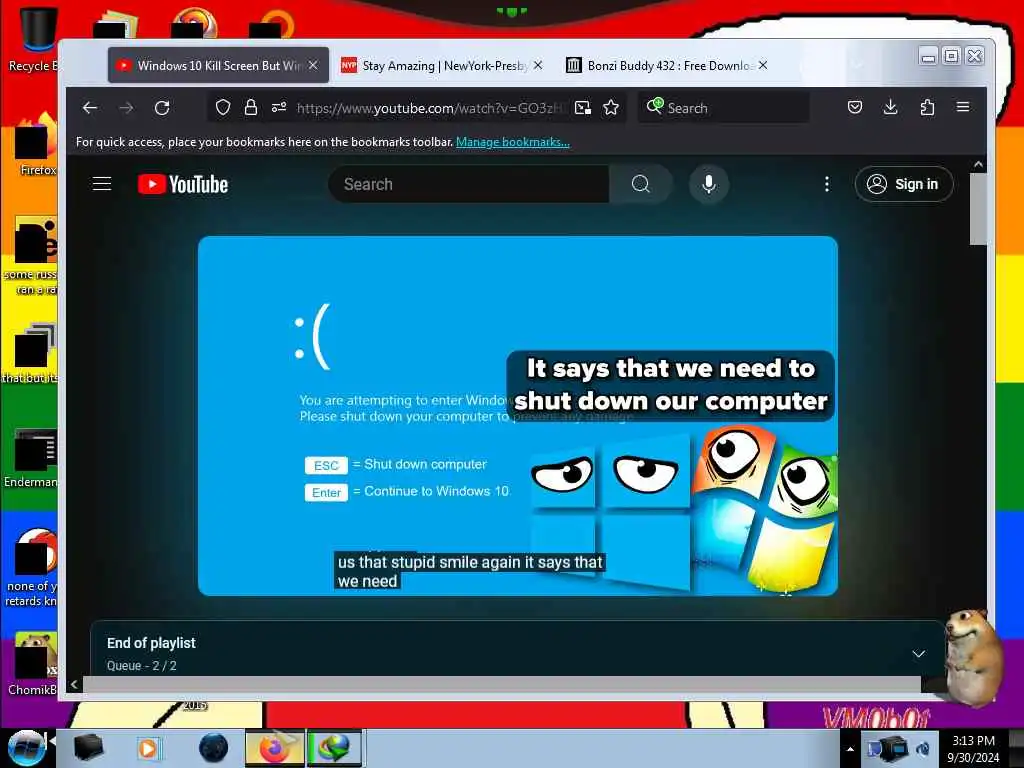Screen dimensions: 1024x768
Task: Click the vertical scrollbar thumb
Action: [978, 209]
